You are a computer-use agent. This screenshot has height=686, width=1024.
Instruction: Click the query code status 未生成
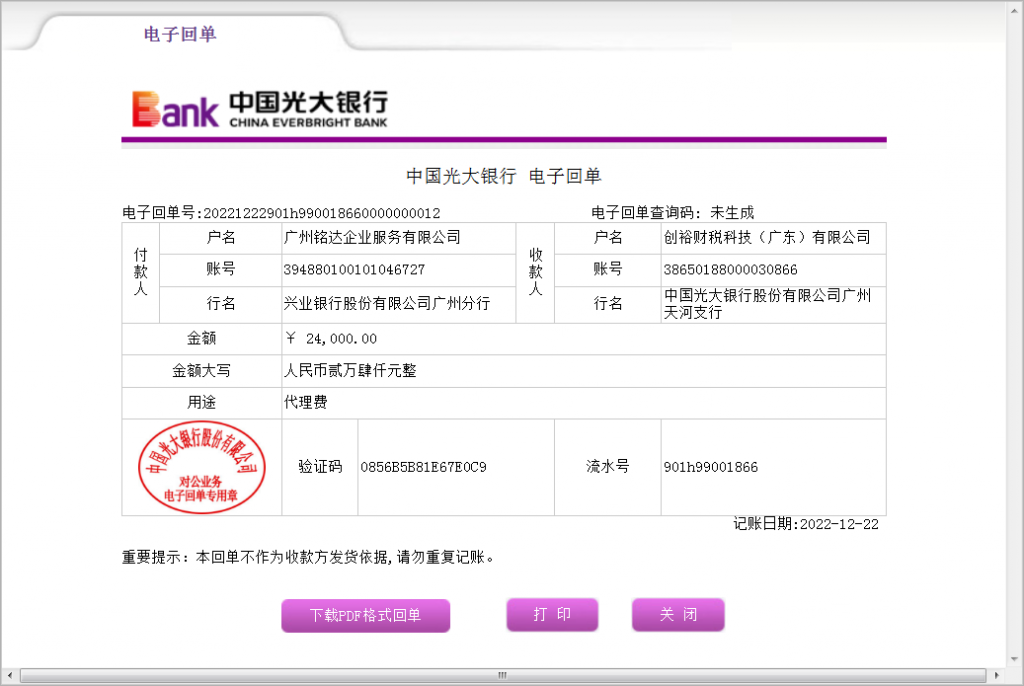click(732, 212)
